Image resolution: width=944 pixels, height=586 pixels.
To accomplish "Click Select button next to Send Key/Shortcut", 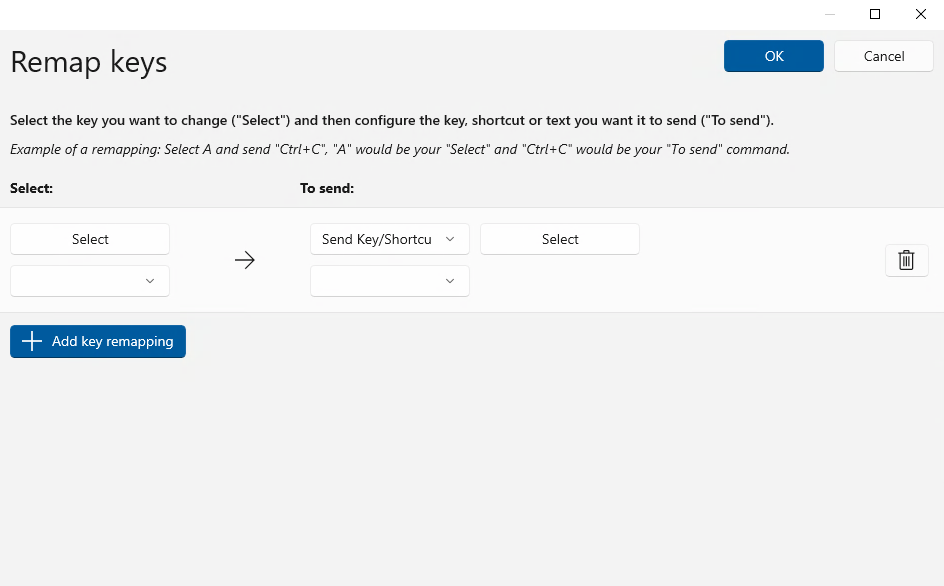I will [560, 239].
